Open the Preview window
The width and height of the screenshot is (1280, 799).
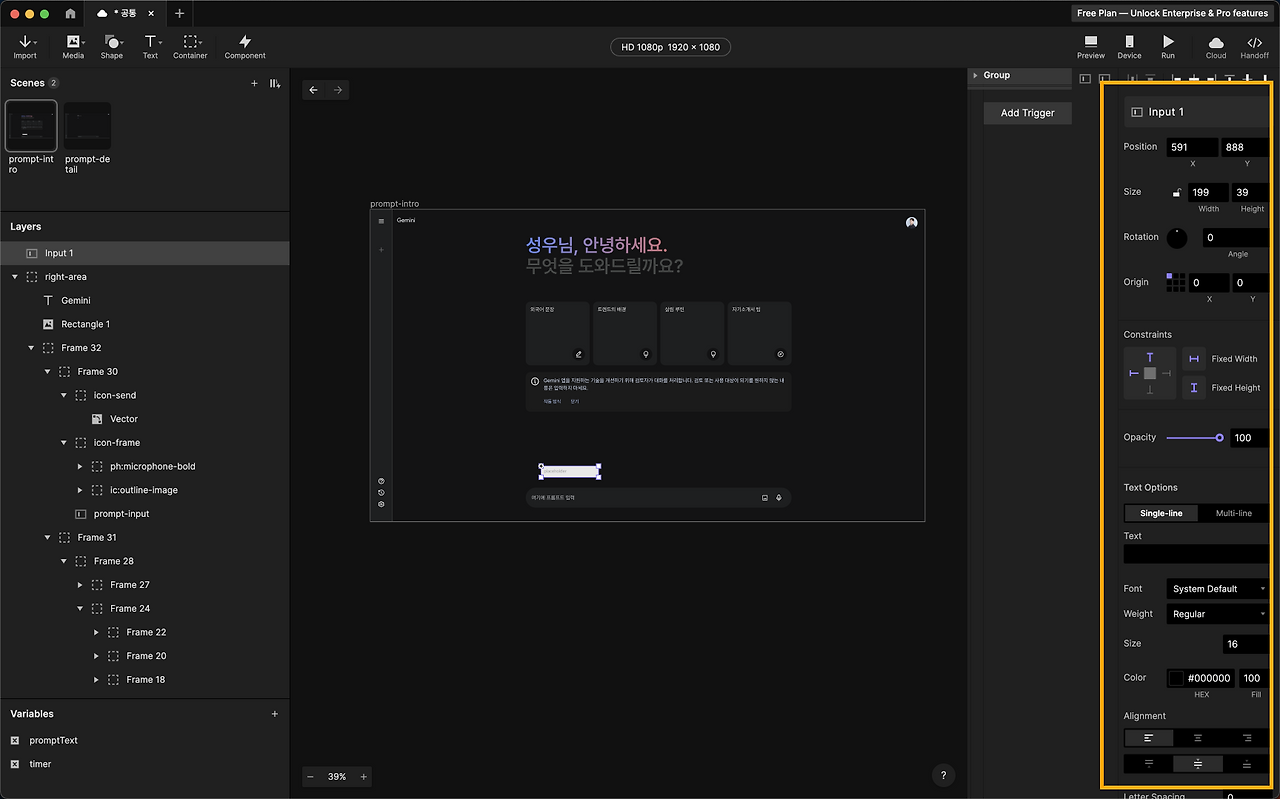tap(1091, 46)
